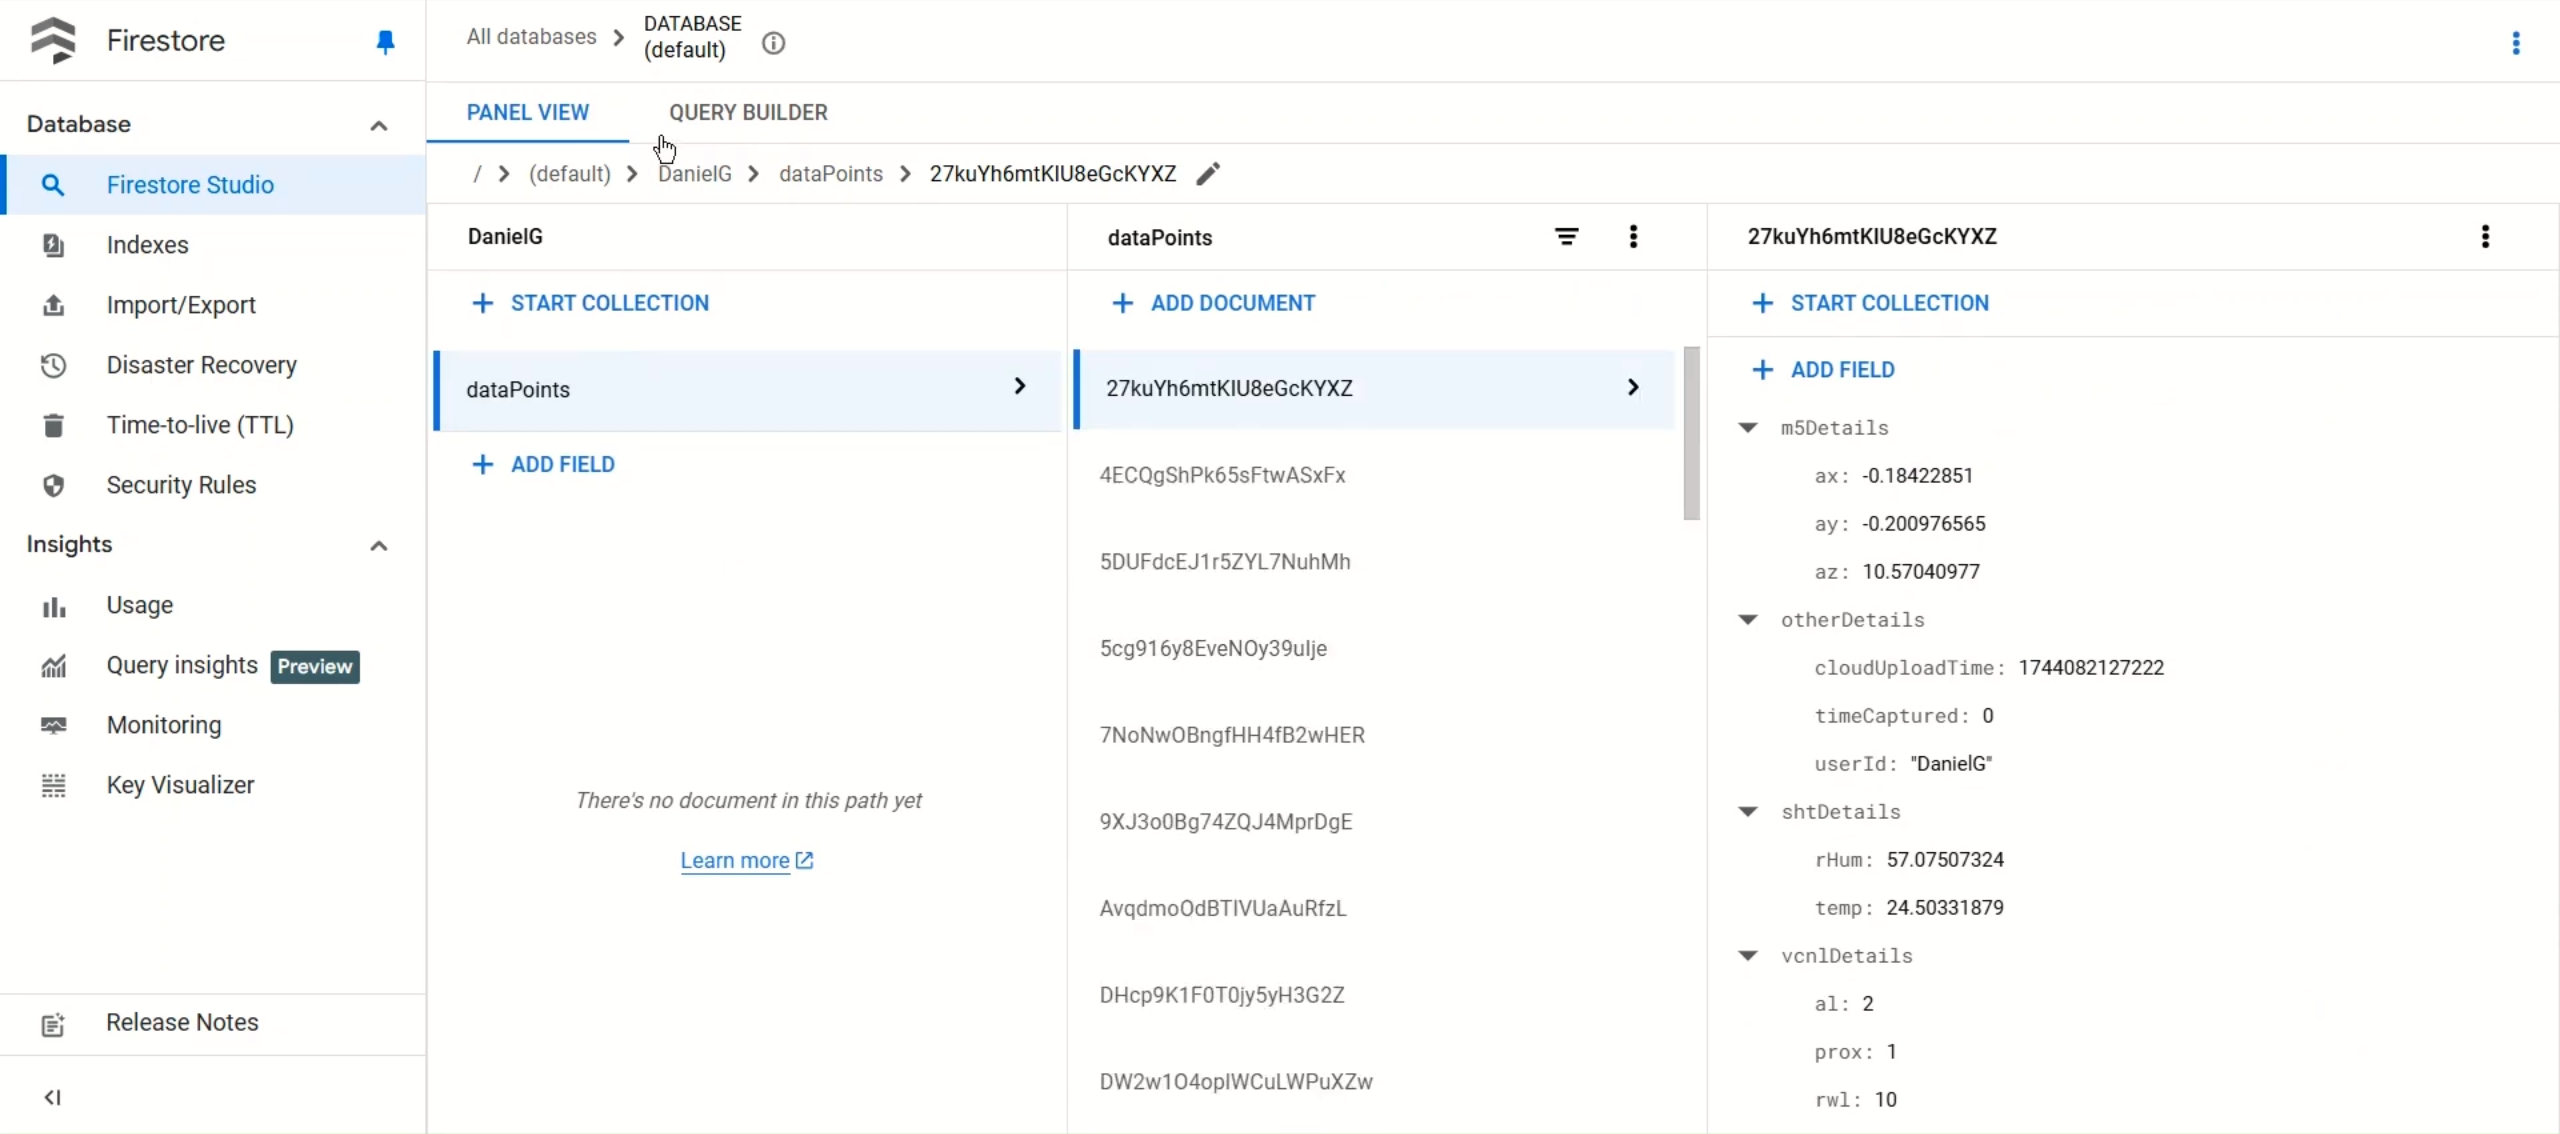Open dataPoints collection three-dot menu

[x=1633, y=237]
